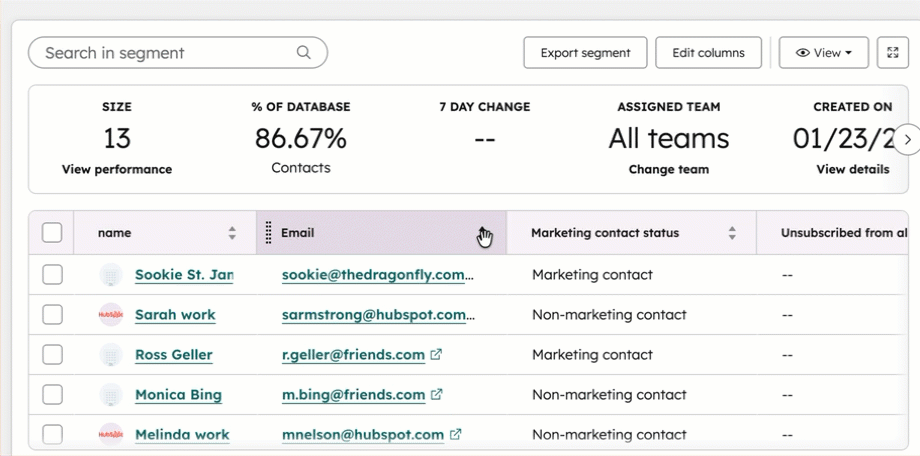Tick the checkbox for Sookie St. James
Viewport: 920px width, 456px height.
pyautogui.click(x=52, y=275)
